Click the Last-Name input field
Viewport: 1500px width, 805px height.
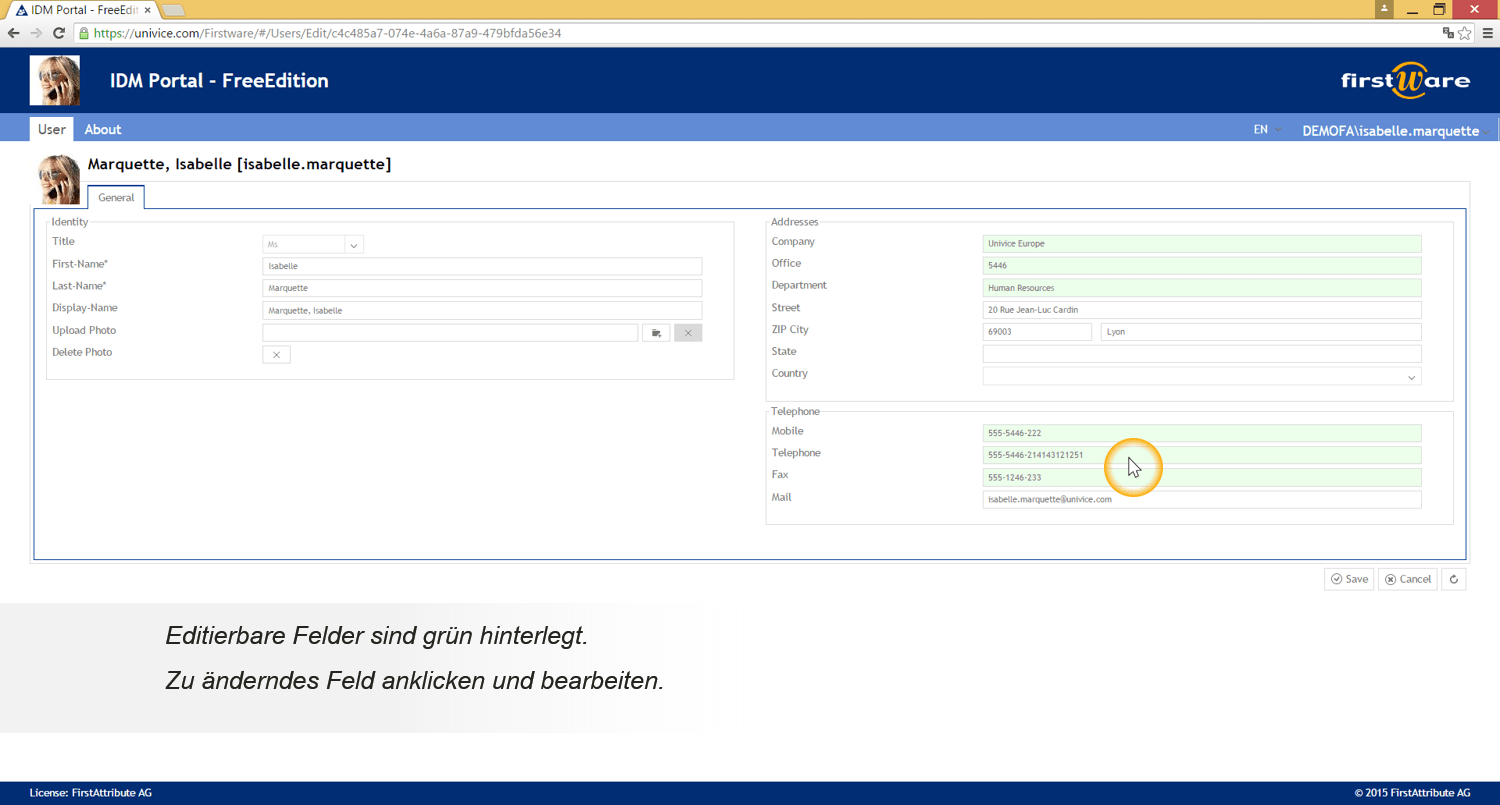(482, 288)
